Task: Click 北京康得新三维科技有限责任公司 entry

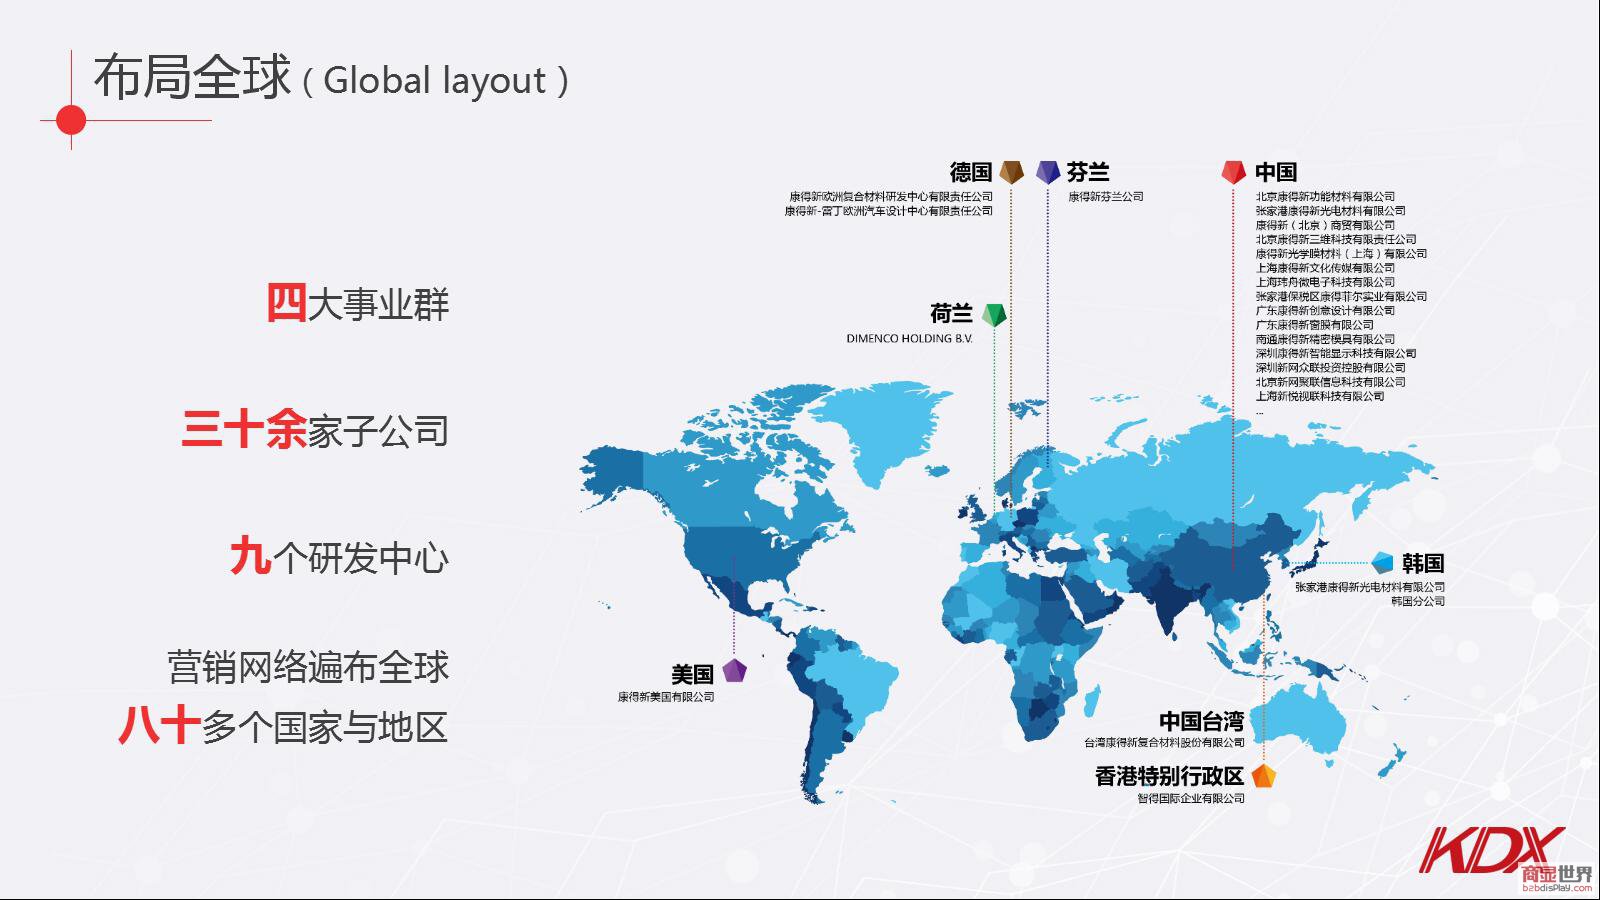Action: tap(1336, 239)
